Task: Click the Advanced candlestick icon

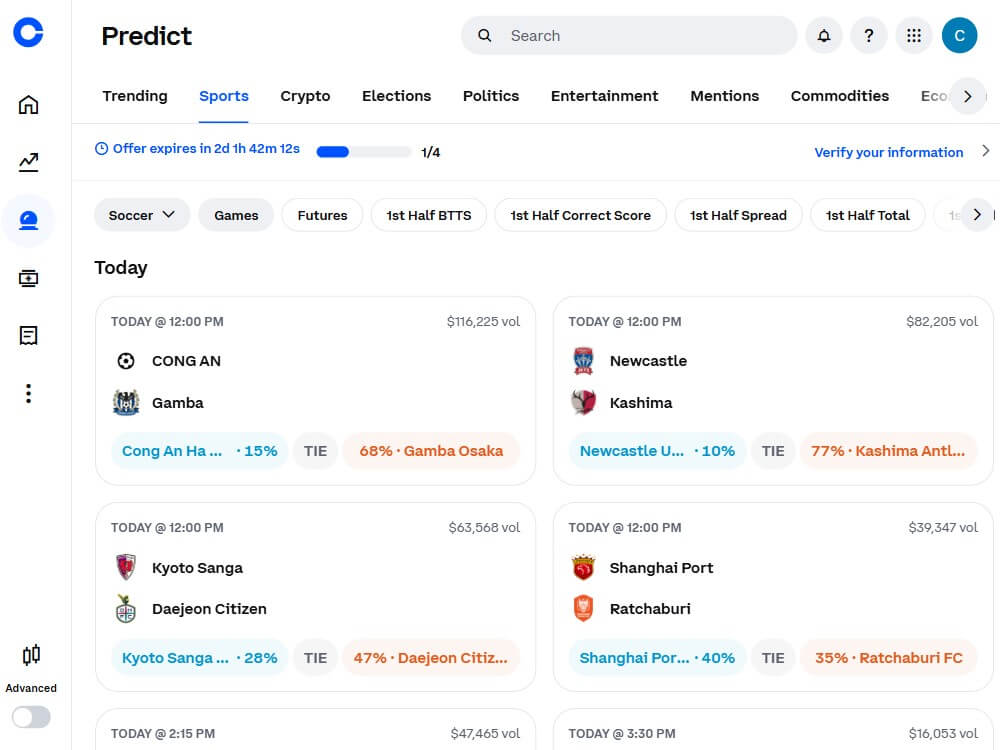Action: 31,655
